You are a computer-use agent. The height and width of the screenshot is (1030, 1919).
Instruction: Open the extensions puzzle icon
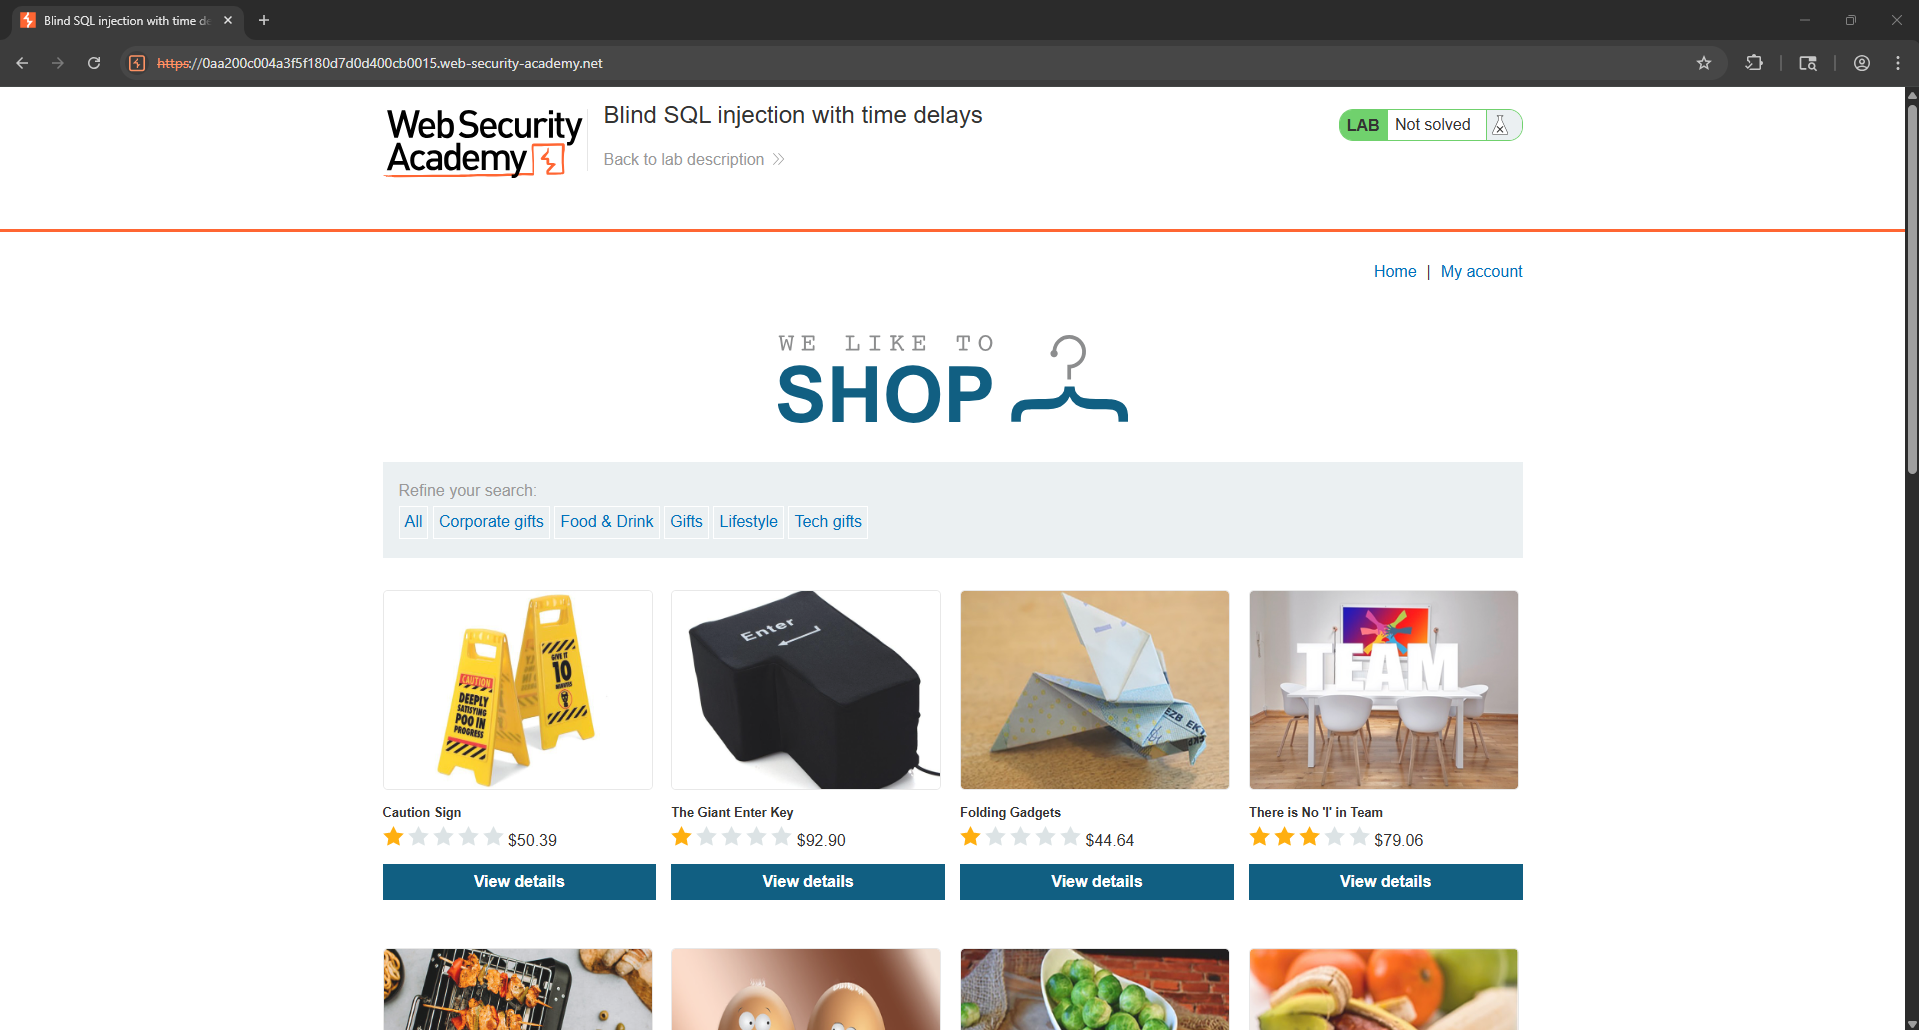point(1754,63)
